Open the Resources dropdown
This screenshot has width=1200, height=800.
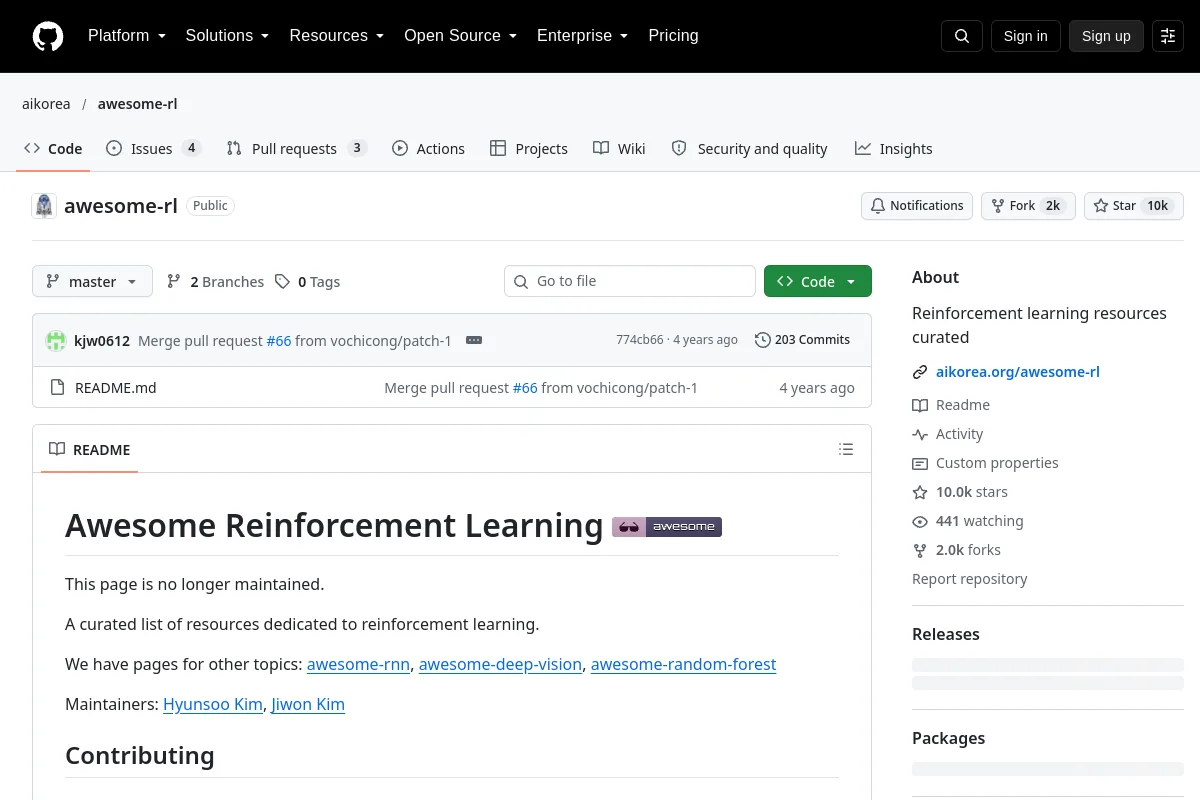coord(337,36)
